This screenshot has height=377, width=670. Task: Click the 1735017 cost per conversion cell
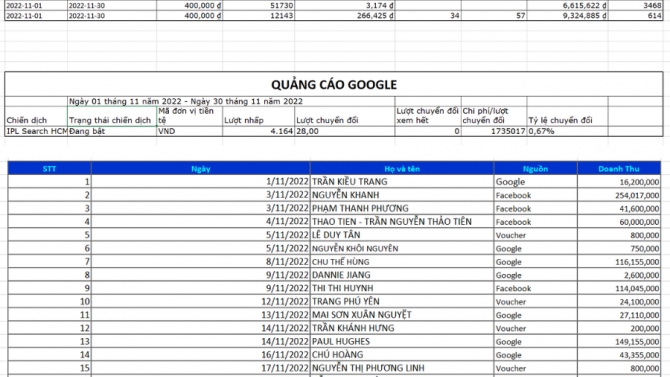coord(494,131)
